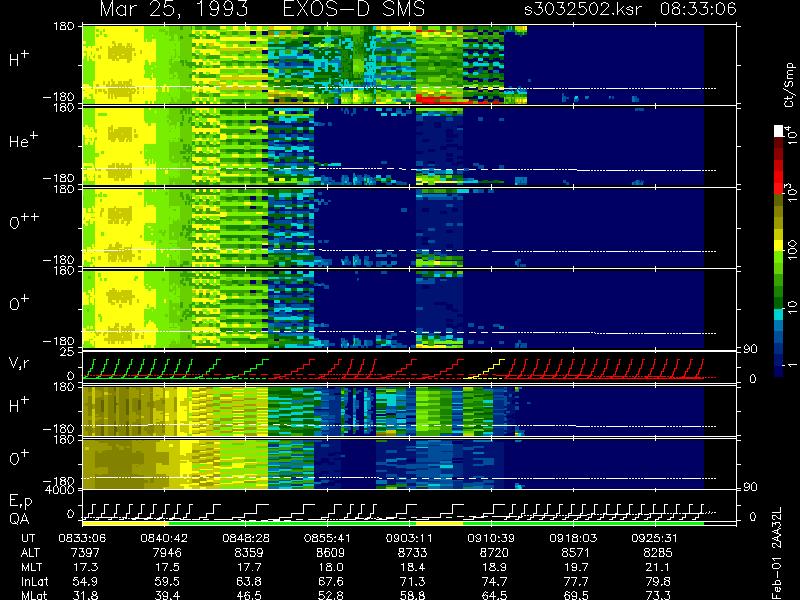Click altitude value '8609'
This screenshot has width=800, height=600.
pyautogui.click(x=331, y=553)
